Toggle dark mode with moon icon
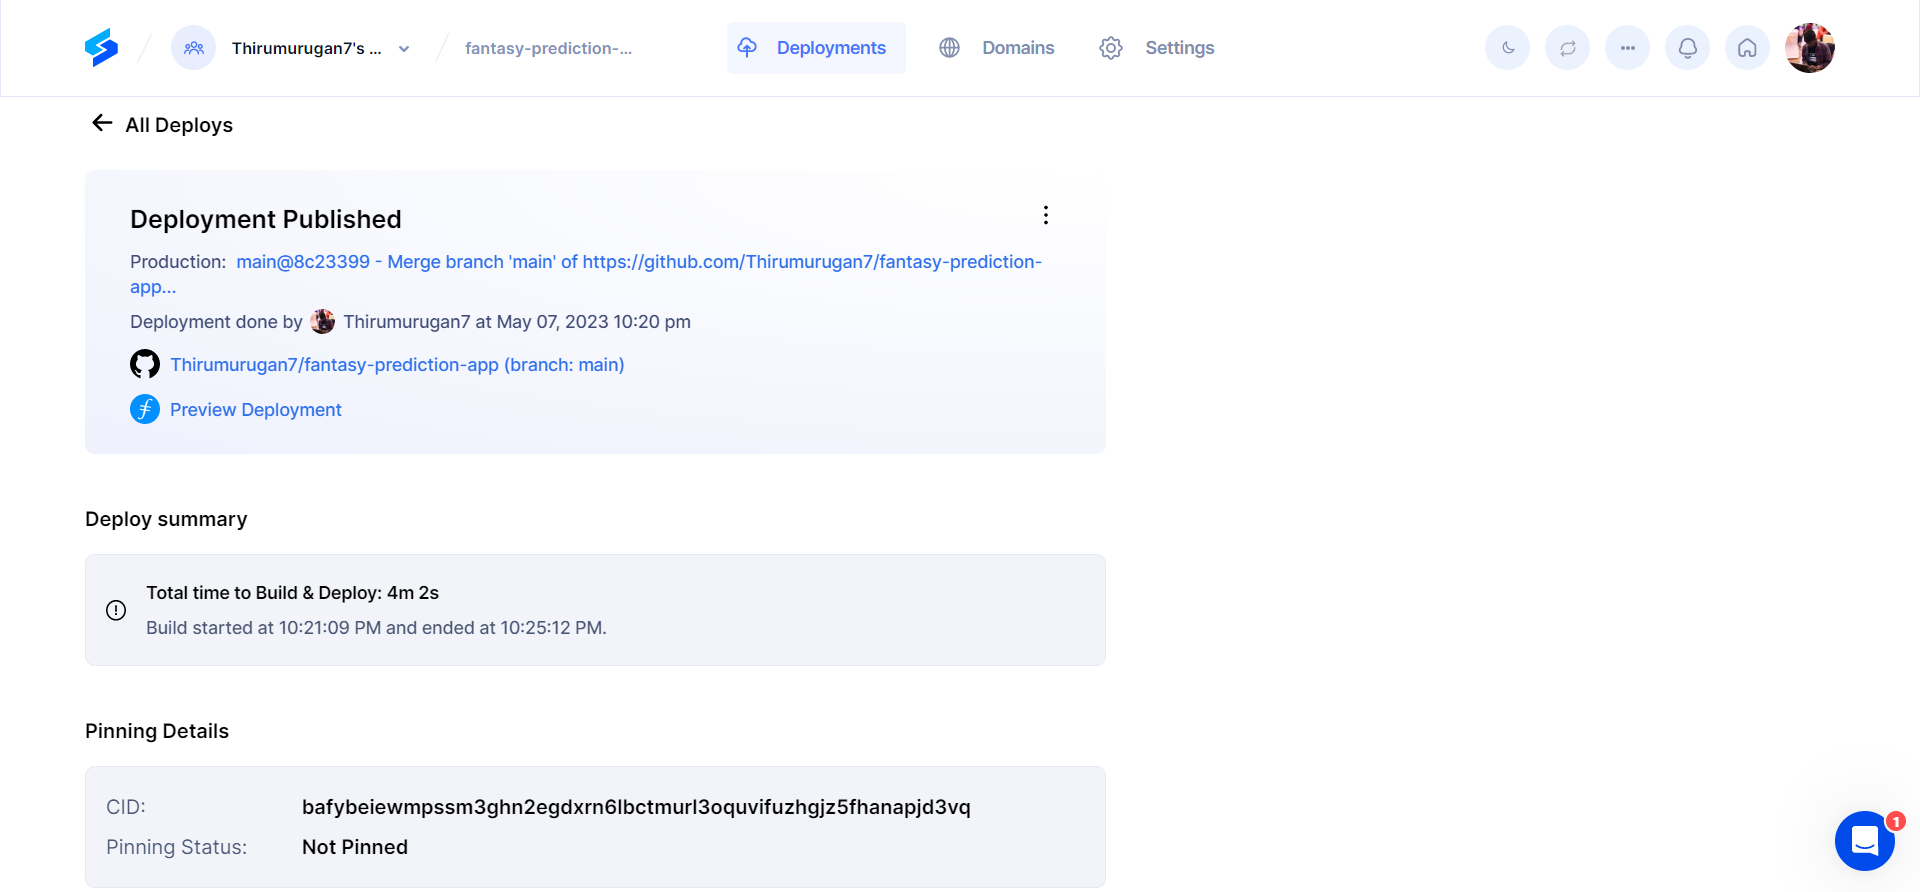The width and height of the screenshot is (1920, 892). pyautogui.click(x=1508, y=48)
